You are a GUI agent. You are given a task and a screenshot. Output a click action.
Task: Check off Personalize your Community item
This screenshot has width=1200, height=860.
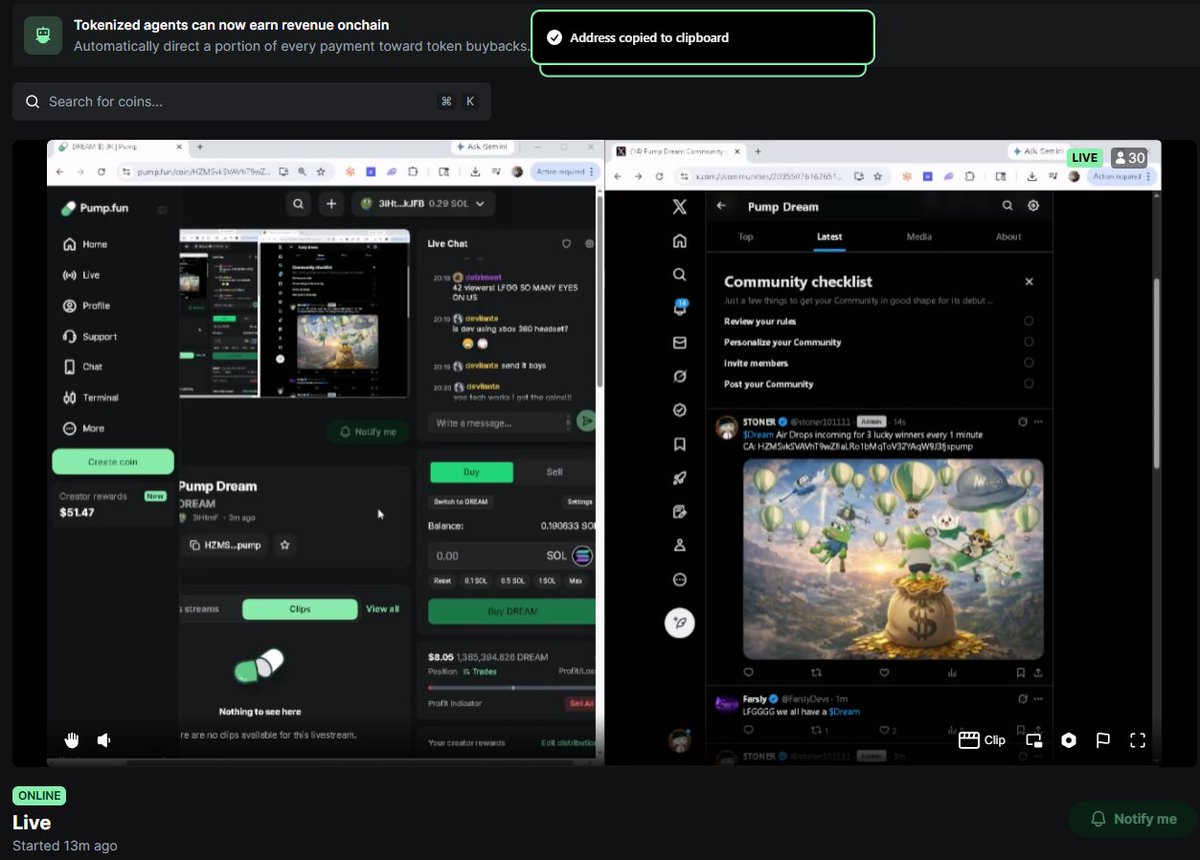1028,342
